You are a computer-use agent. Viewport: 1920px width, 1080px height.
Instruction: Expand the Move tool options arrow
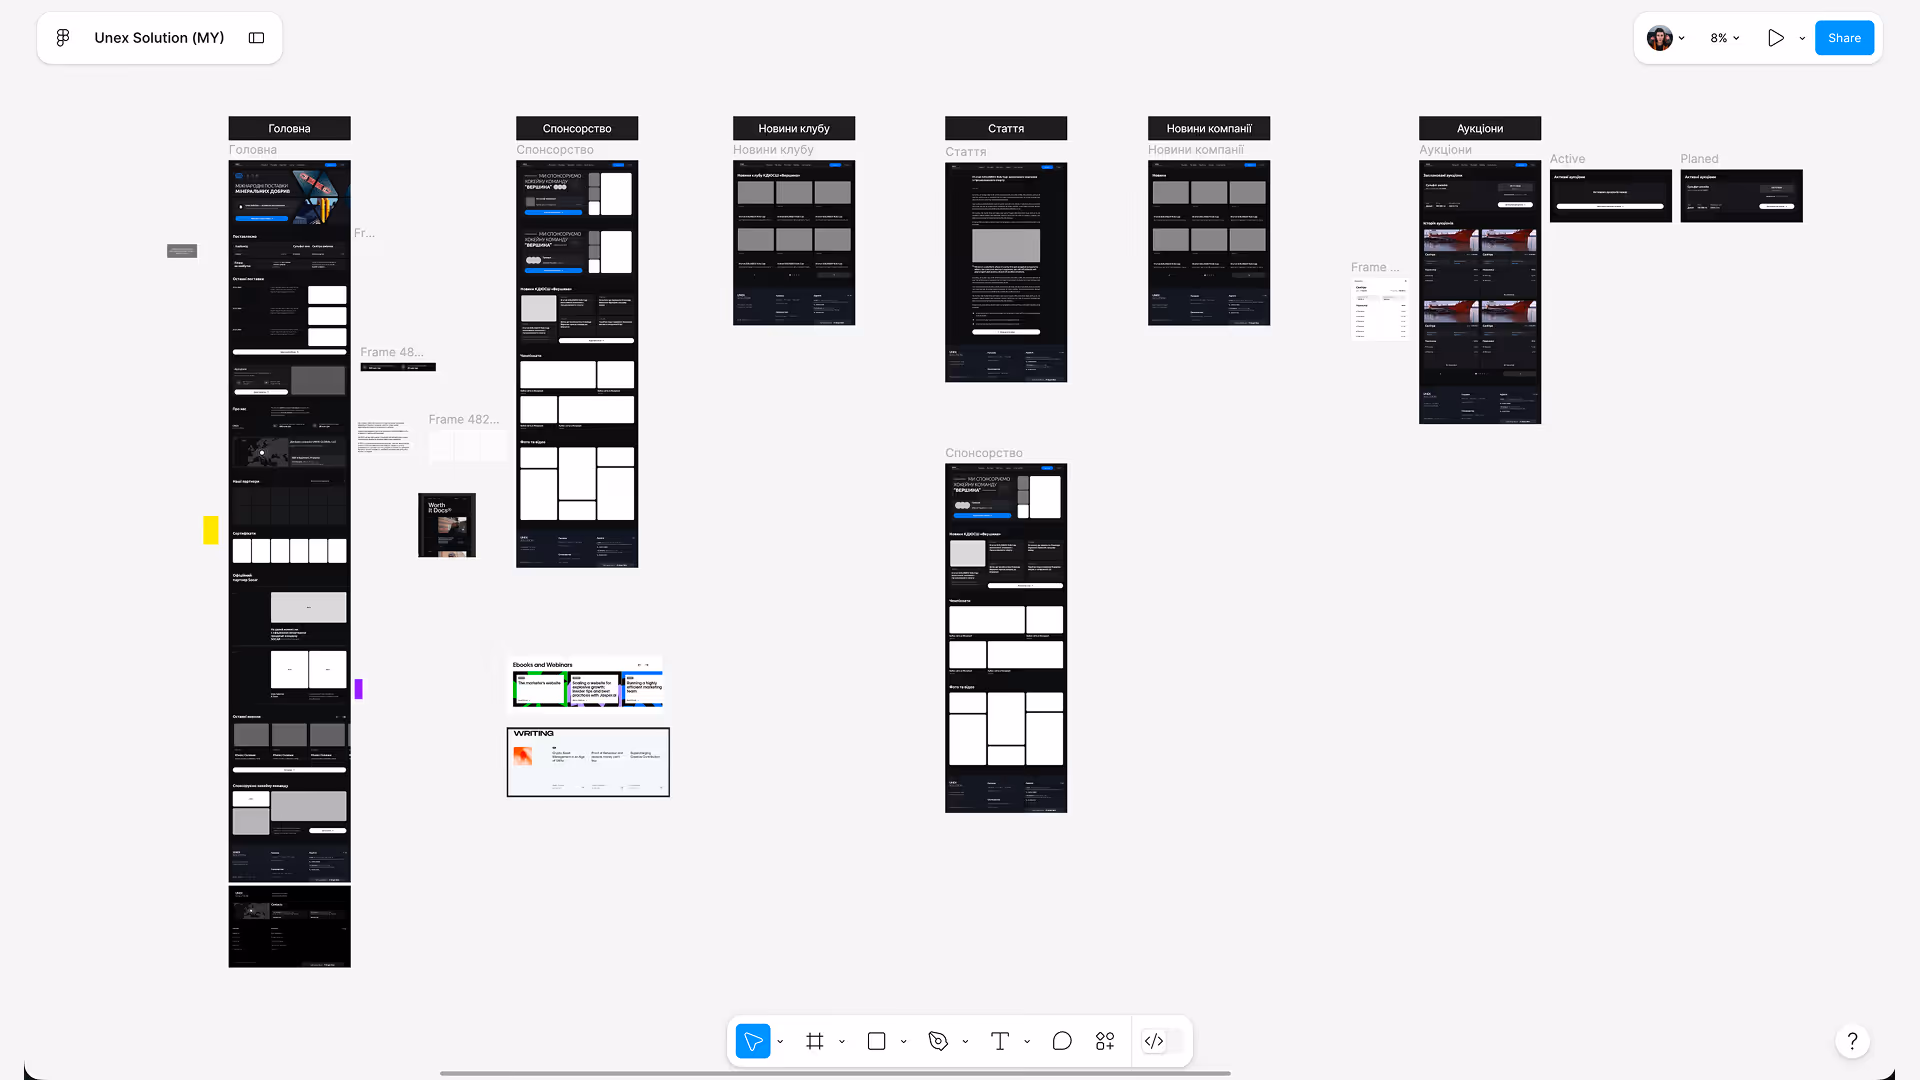click(780, 1042)
